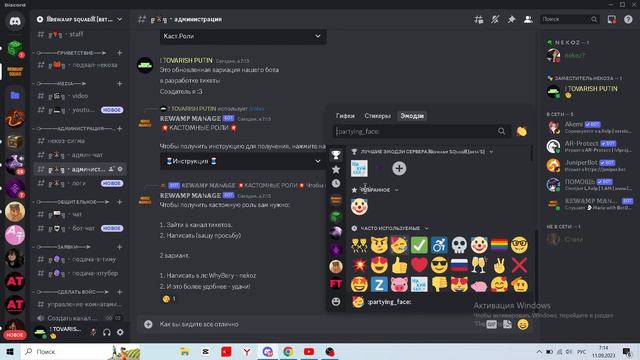This screenshot has height=360, width=640.
Task: Open the админ-чат channel
Action: 80,155
